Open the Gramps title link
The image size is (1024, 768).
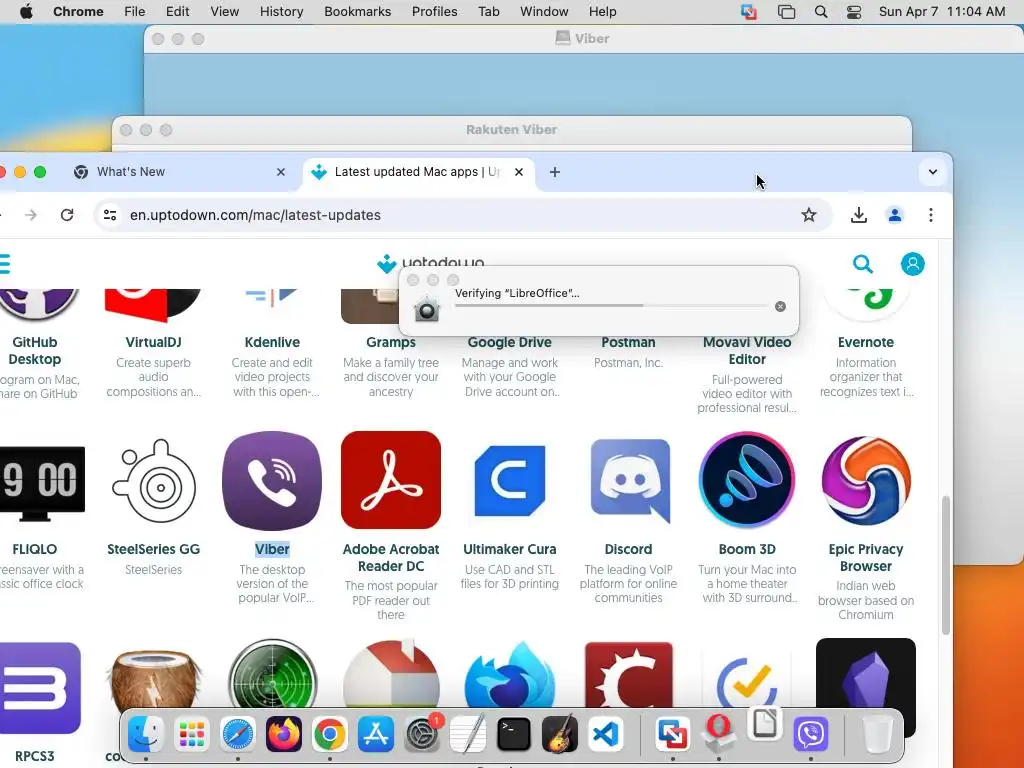(391, 342)
